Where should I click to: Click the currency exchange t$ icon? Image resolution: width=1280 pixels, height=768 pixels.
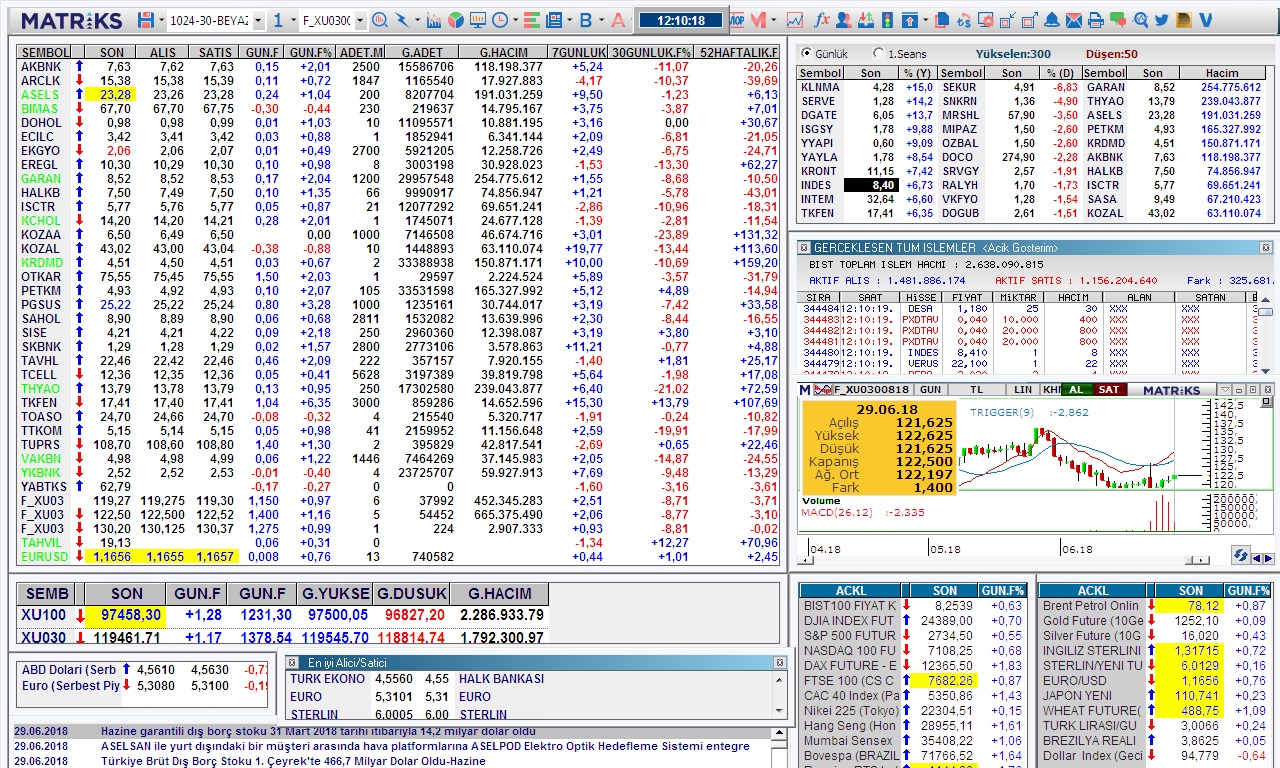[964, 20]
